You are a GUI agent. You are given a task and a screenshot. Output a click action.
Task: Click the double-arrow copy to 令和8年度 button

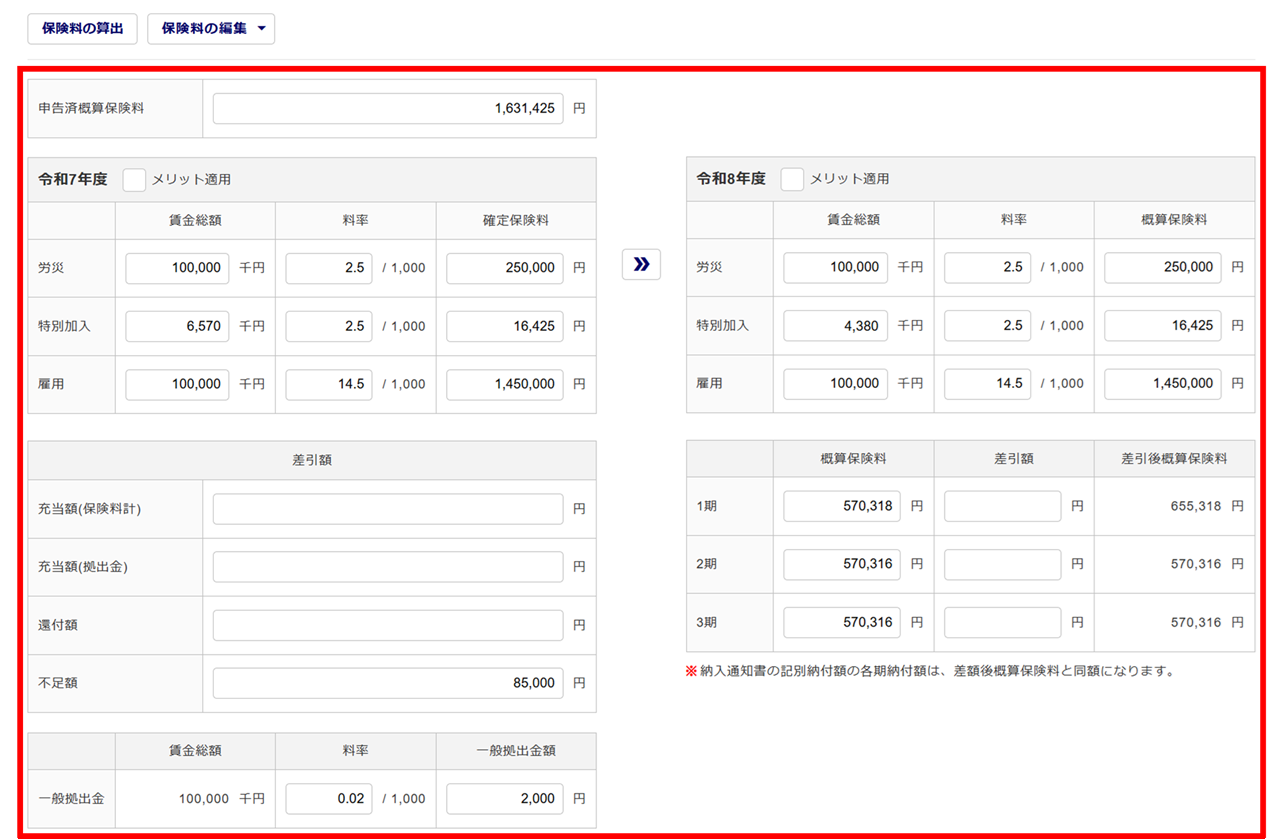tap(641, 264)
